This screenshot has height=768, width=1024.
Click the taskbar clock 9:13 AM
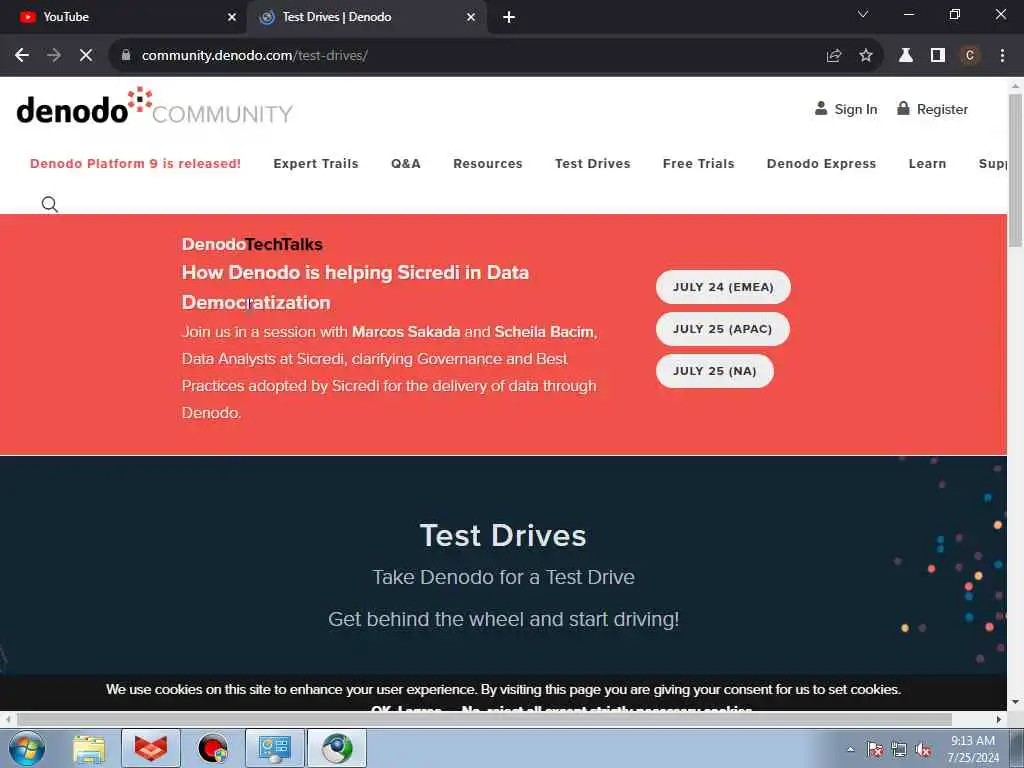[x=972, y=749]
